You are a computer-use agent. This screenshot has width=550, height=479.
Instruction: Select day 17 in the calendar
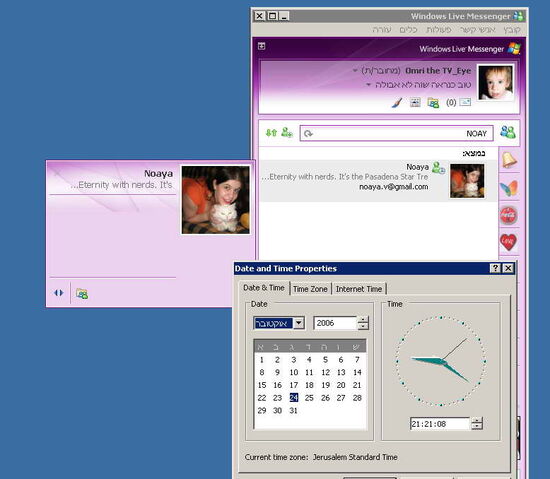pos(294,385)
